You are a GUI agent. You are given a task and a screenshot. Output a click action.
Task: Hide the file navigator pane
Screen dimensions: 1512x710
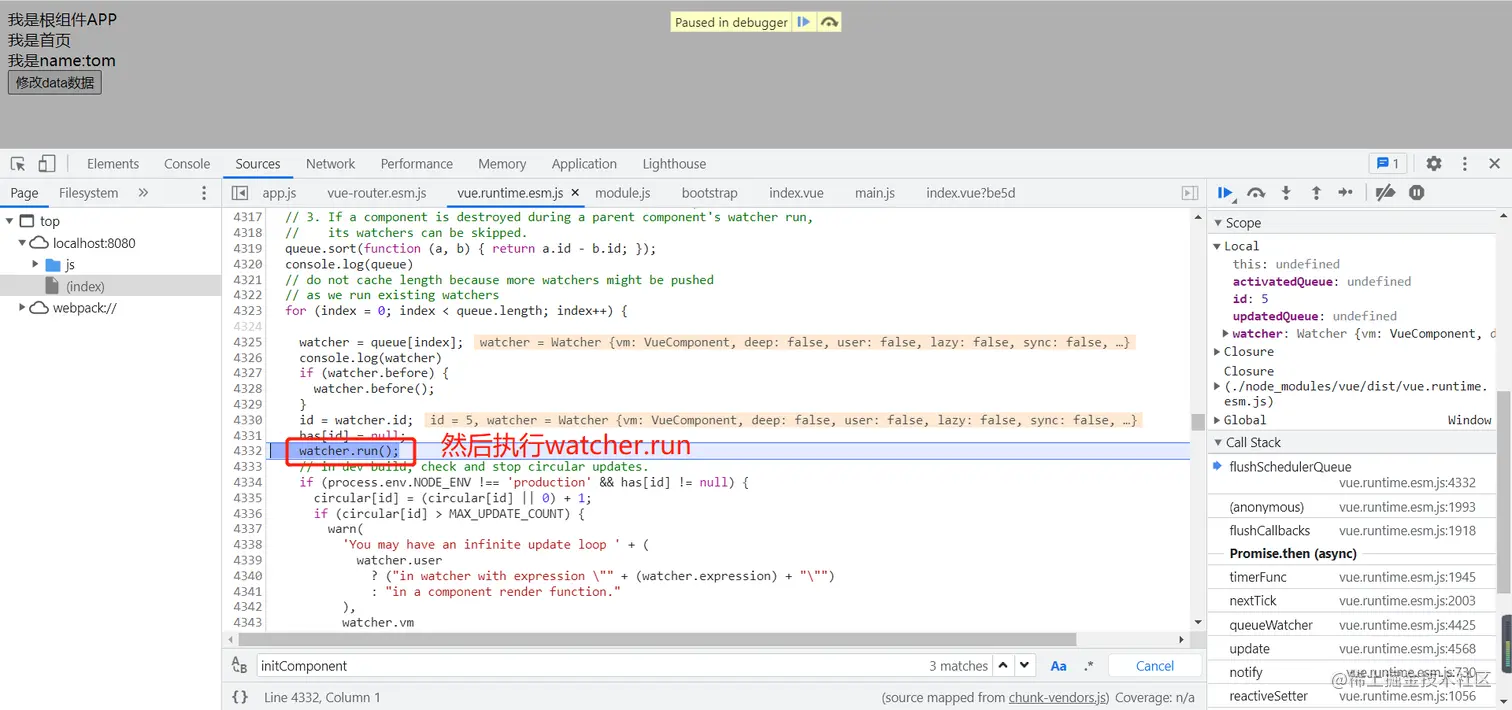click(240, 193)
